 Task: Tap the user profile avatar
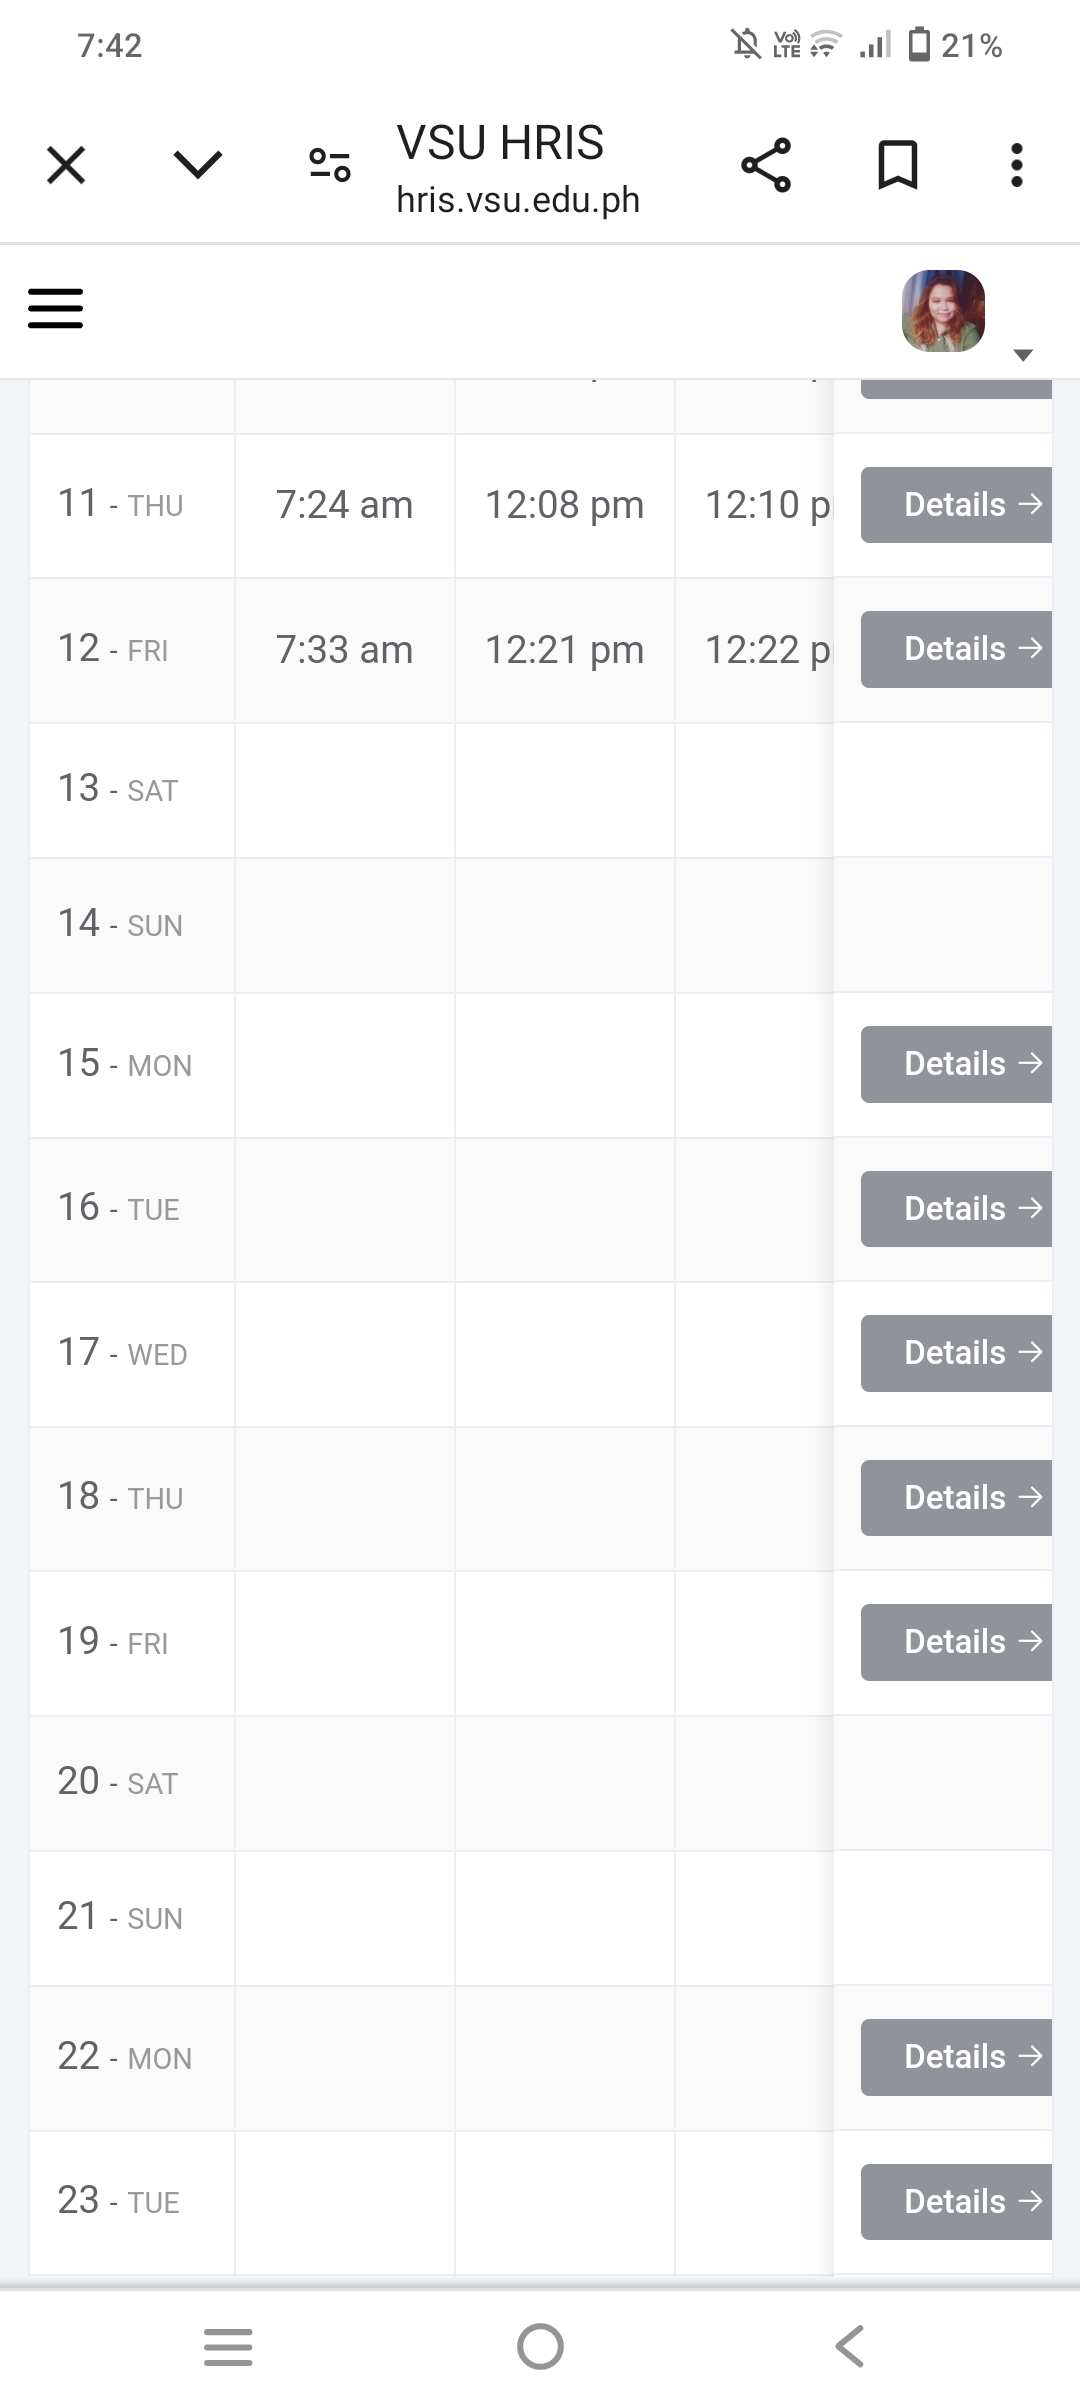point(943,311)
